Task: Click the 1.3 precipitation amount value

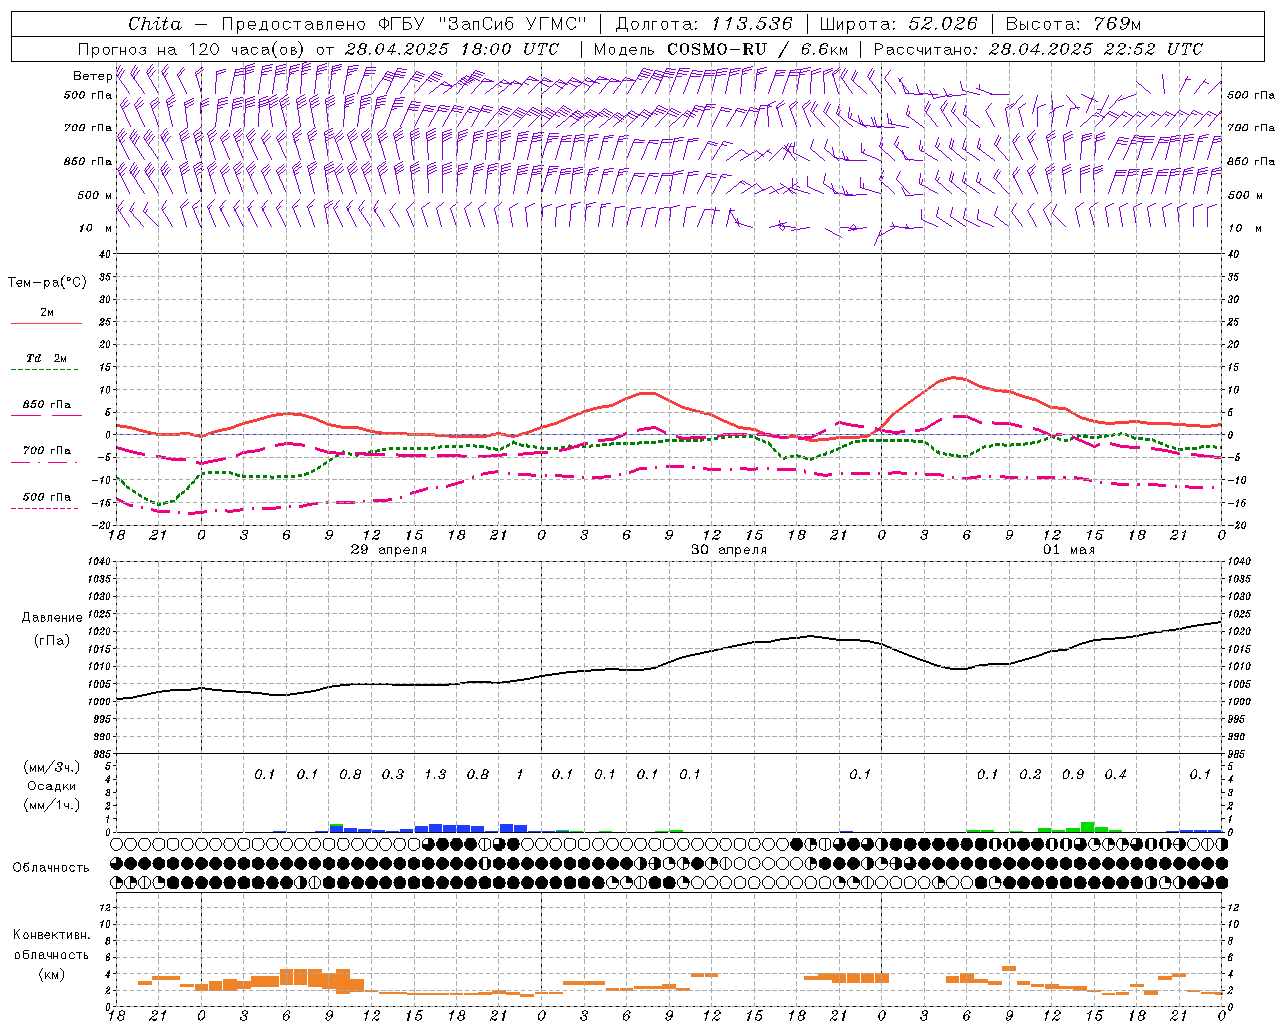Action: tap(435, 775)
